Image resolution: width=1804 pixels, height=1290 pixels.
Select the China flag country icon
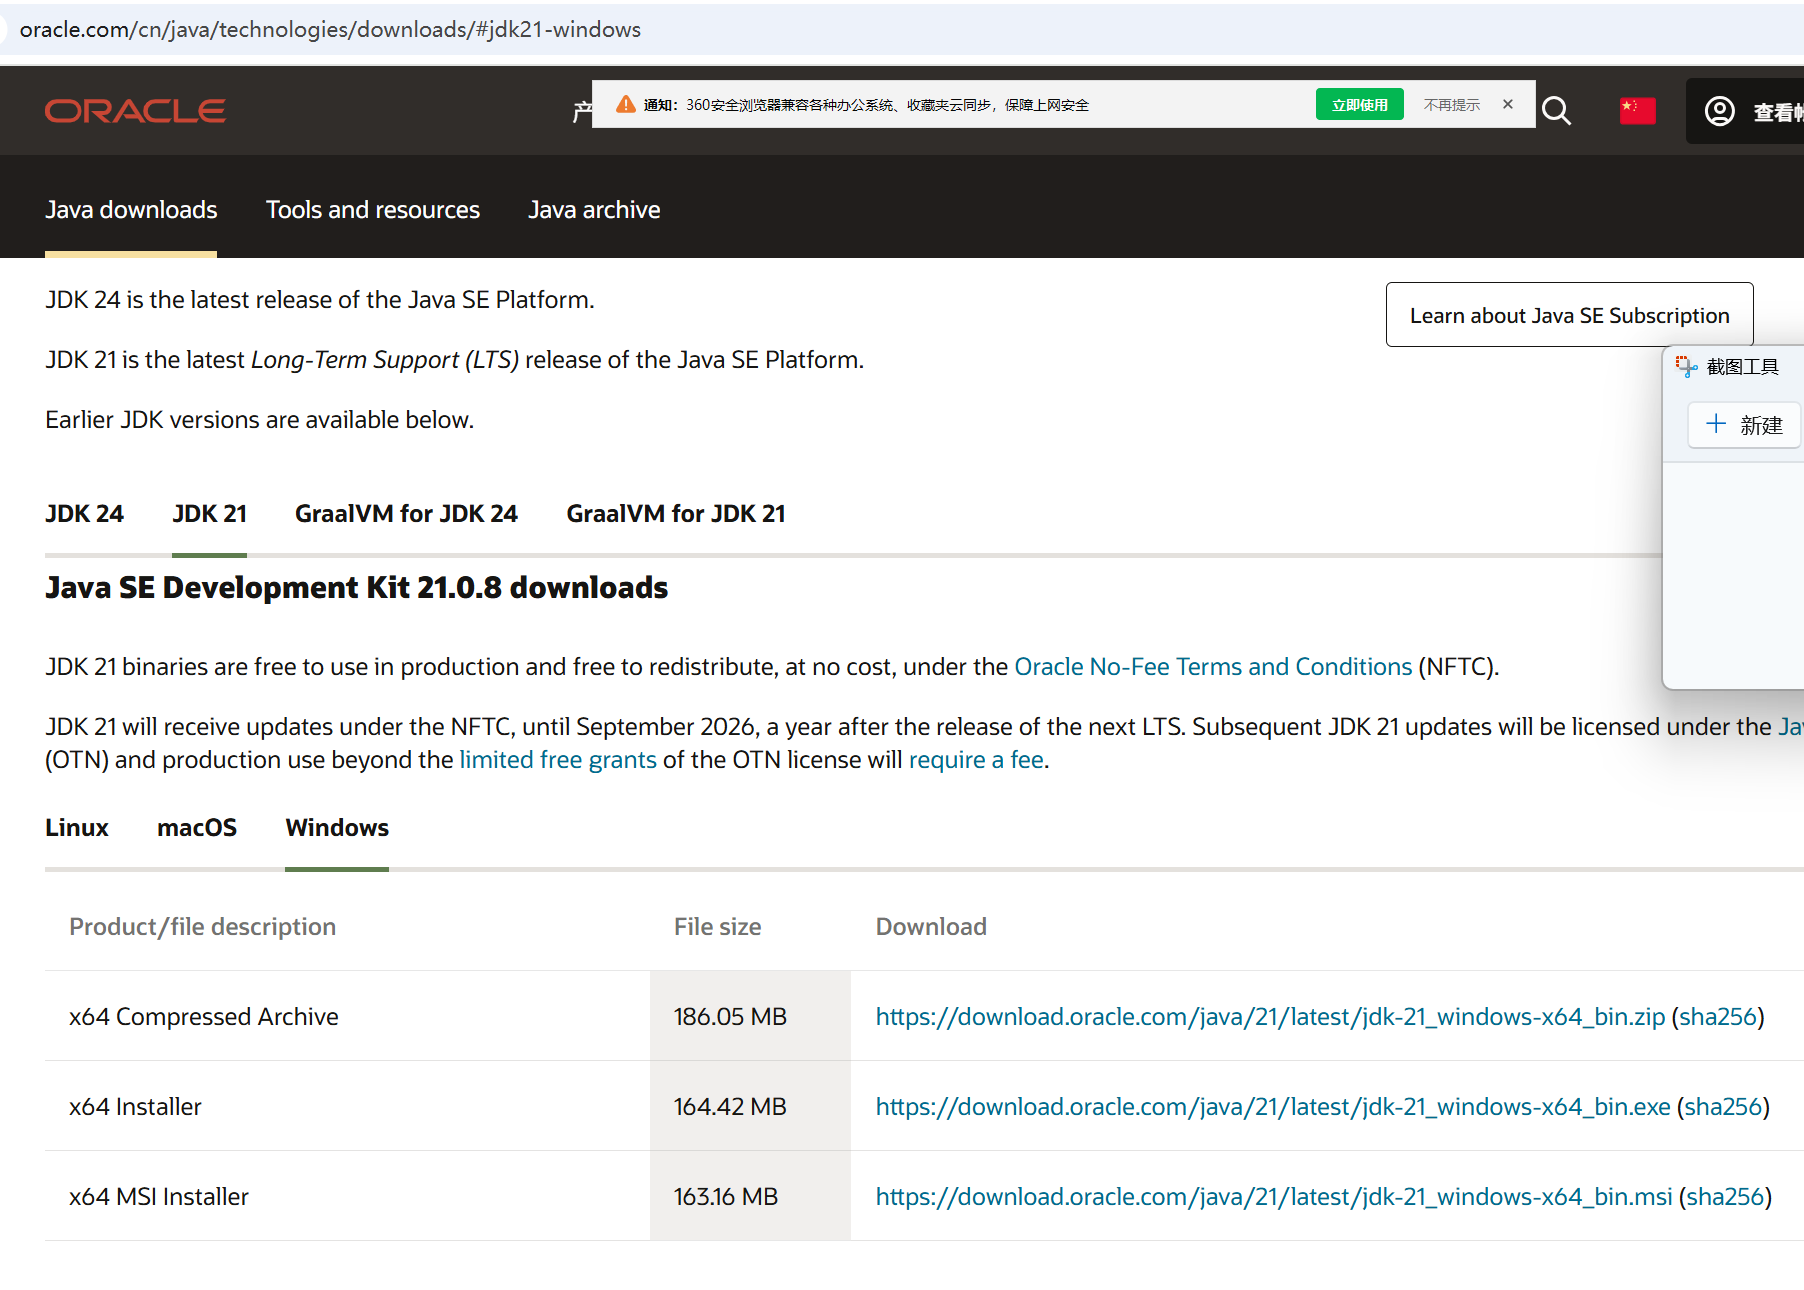point(1637,110)
